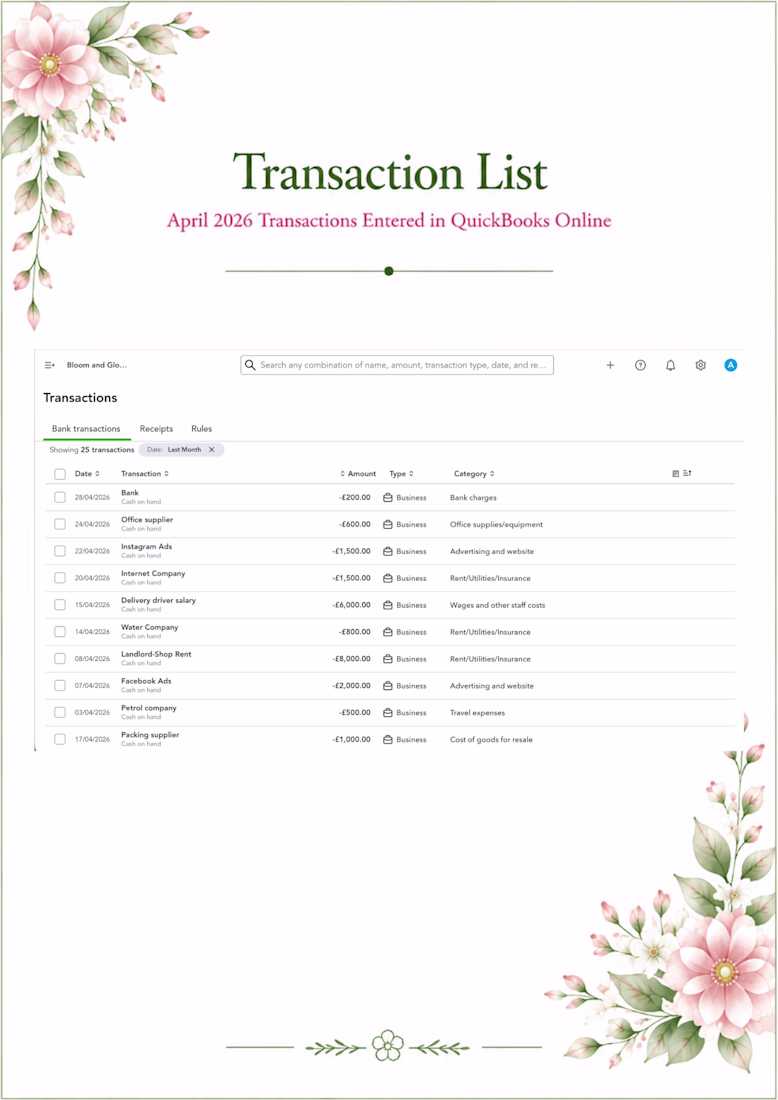
Task: Select the checkbox for Office supplier row
Action: coord(60,524)
